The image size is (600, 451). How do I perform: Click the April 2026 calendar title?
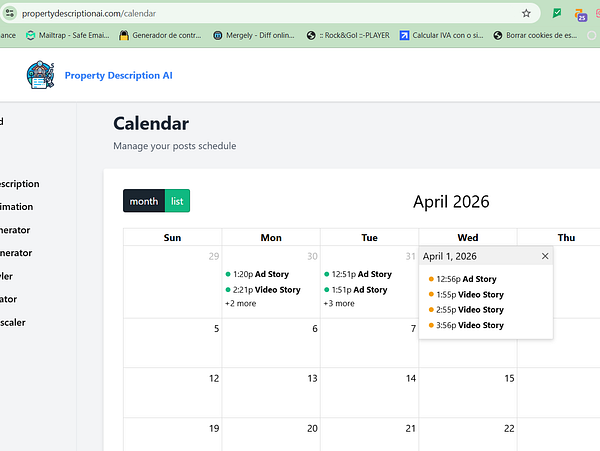(x=451, y=202)
